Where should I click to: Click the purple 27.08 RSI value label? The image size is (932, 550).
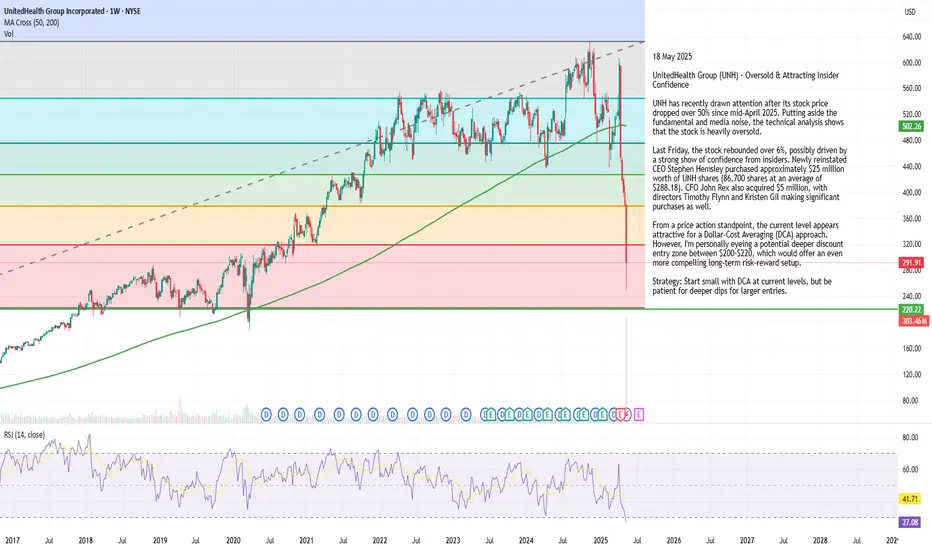point(910,522)
